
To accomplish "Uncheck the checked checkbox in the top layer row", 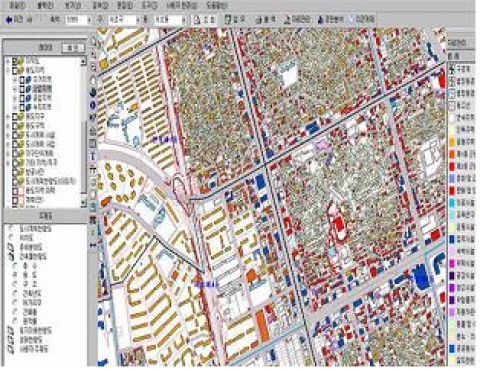I will 15,61.
